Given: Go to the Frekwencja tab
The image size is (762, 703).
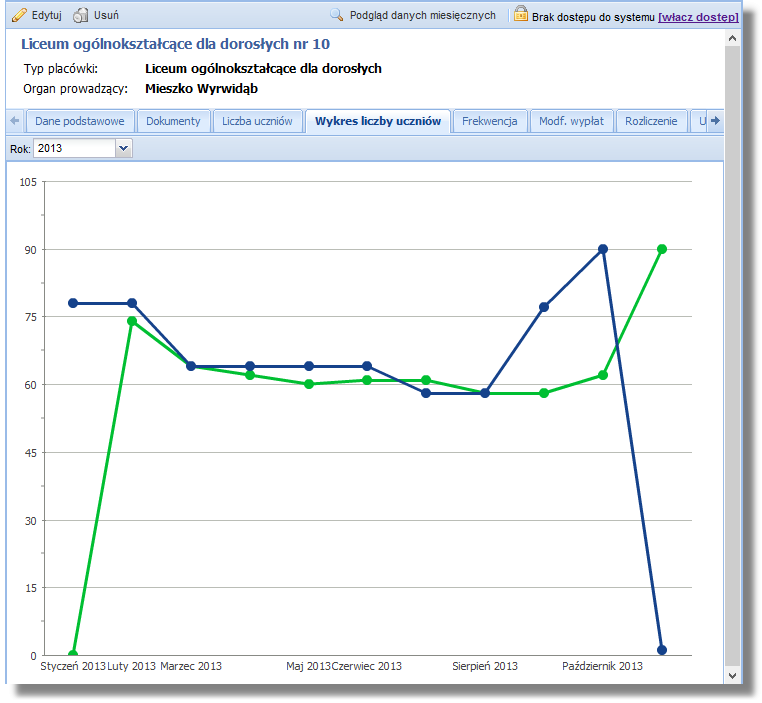Looking at the screenshot, I should pos(489,121).
